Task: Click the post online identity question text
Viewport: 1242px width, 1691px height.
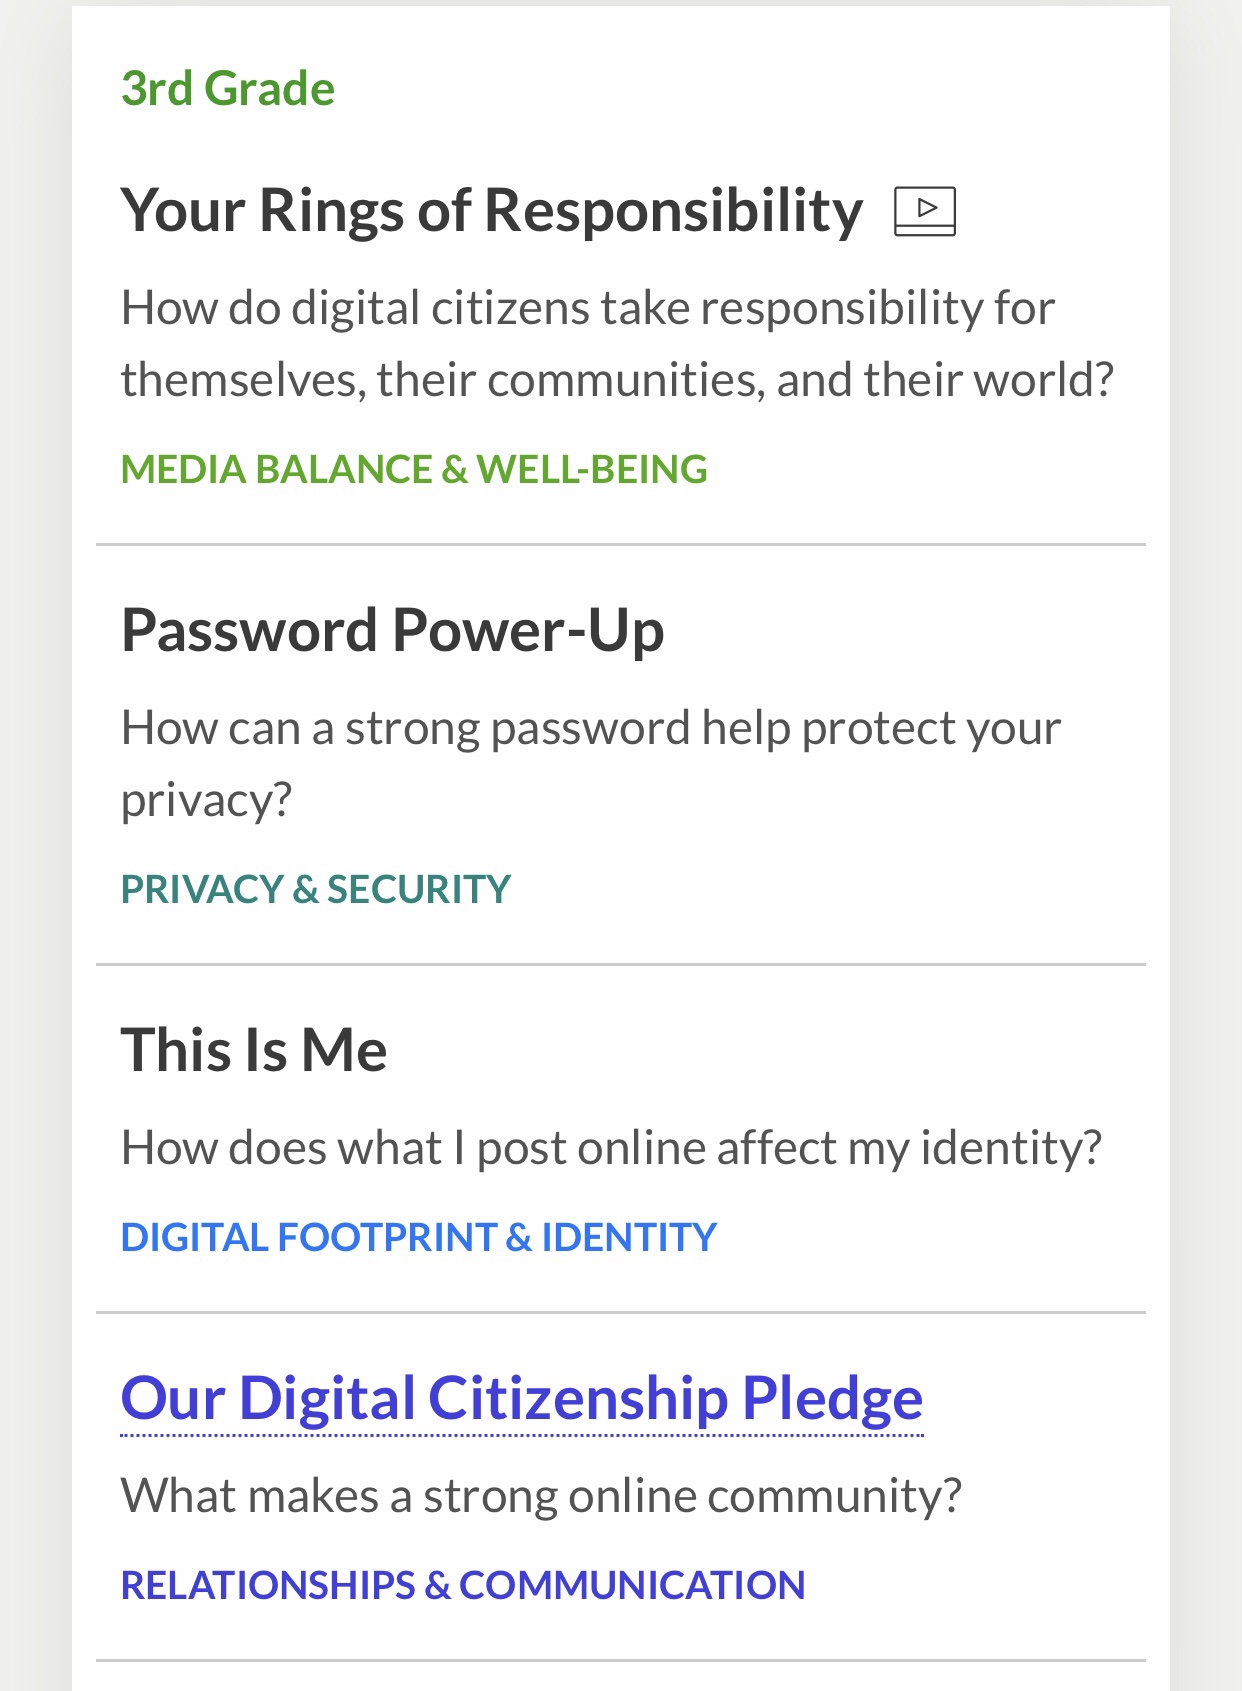Action: 610,1148
